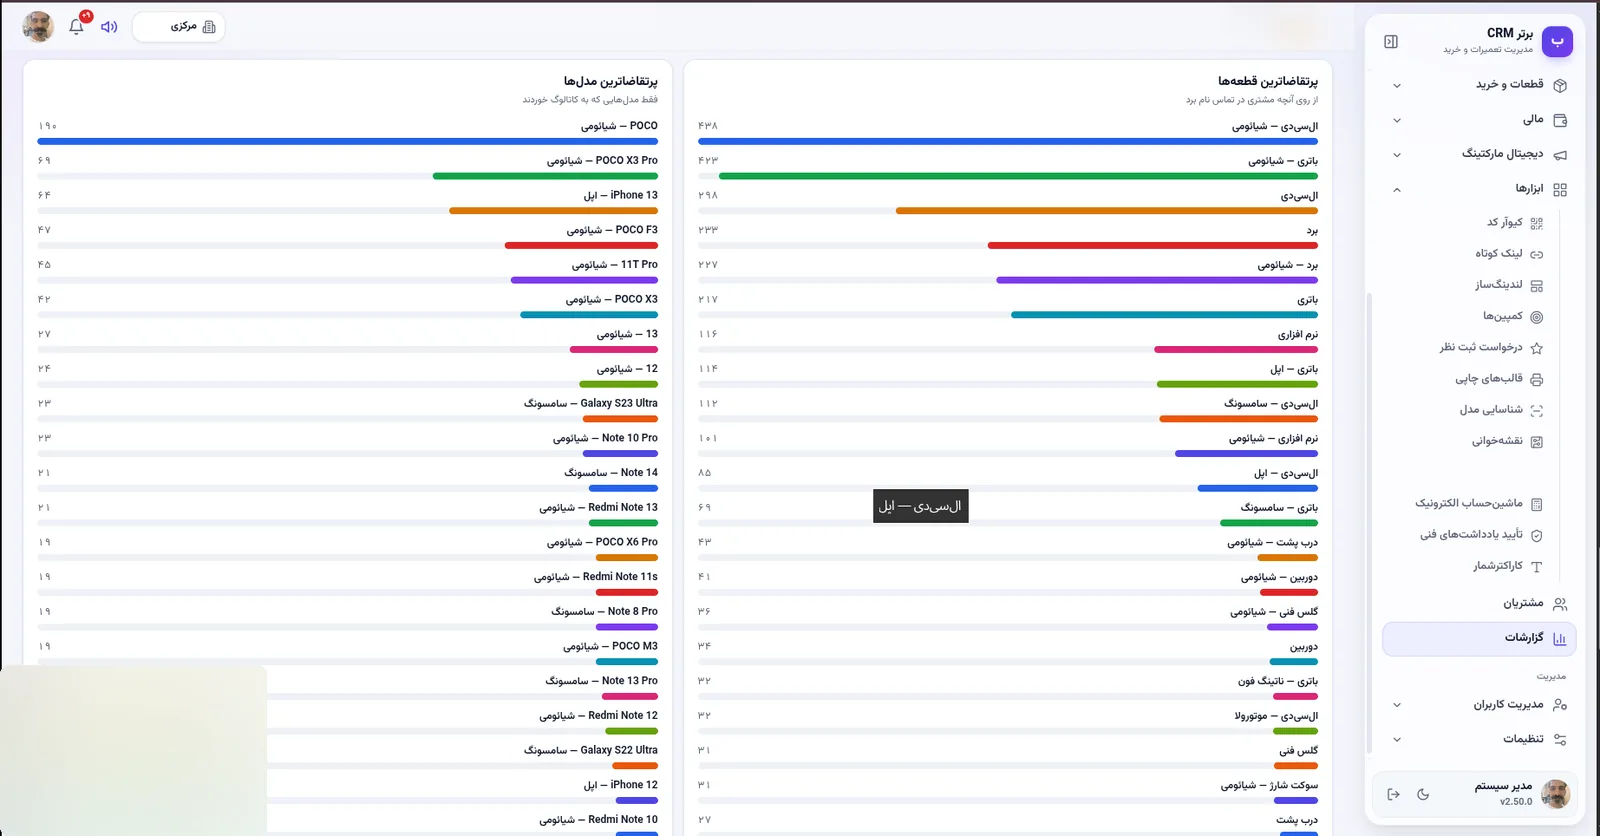Expand the قطعات و خرید menu chevron
The width and height of the screenshot is (1600, 836).
coord(1397,86)
